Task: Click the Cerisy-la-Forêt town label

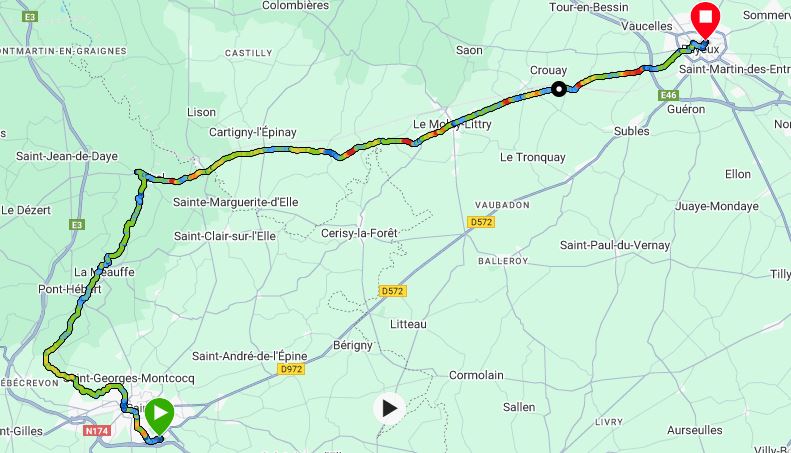Action: pos(359,233)
